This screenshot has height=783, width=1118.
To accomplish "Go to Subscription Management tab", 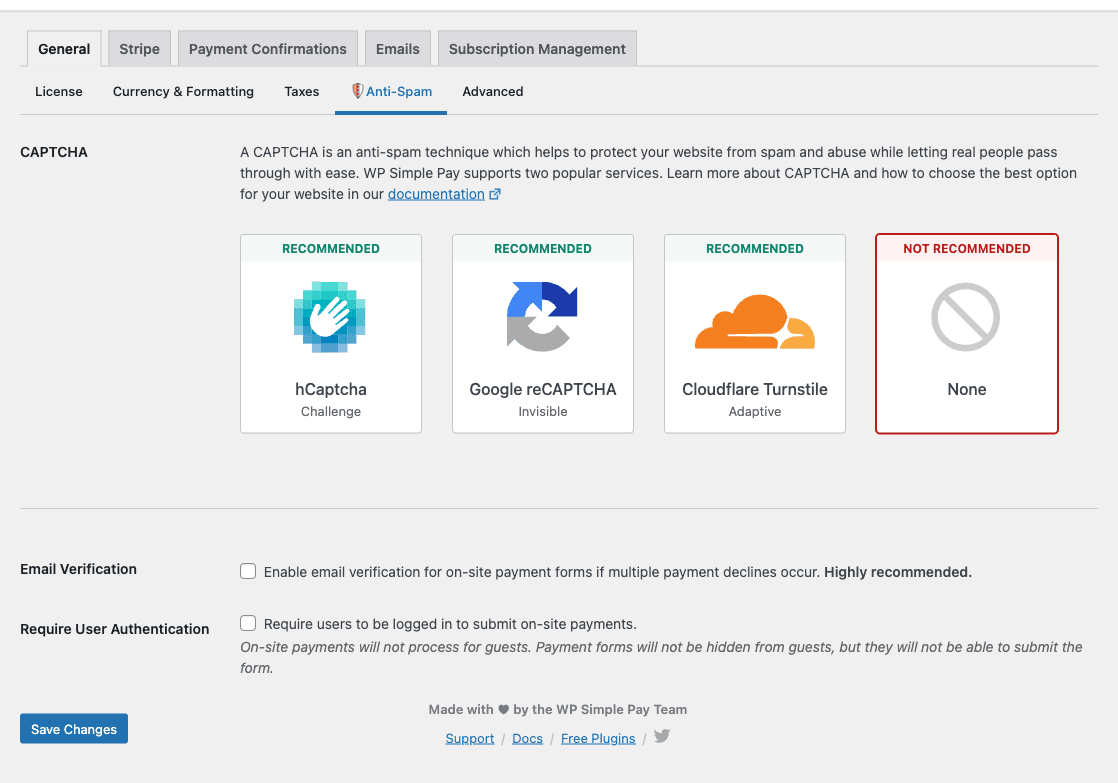I will [x=537, y=48].
